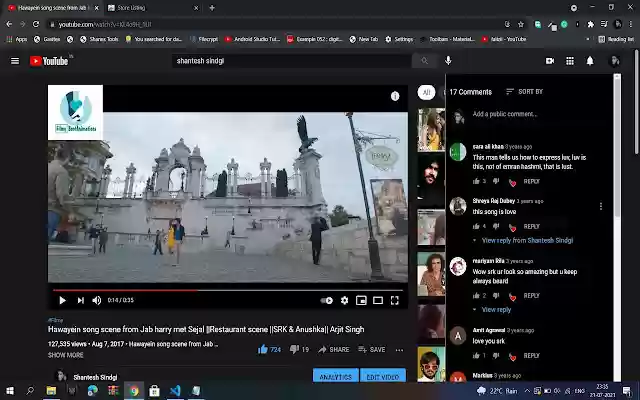Open the Reading list
This screenshot has width=640, height=400.
tap(616, 39)
